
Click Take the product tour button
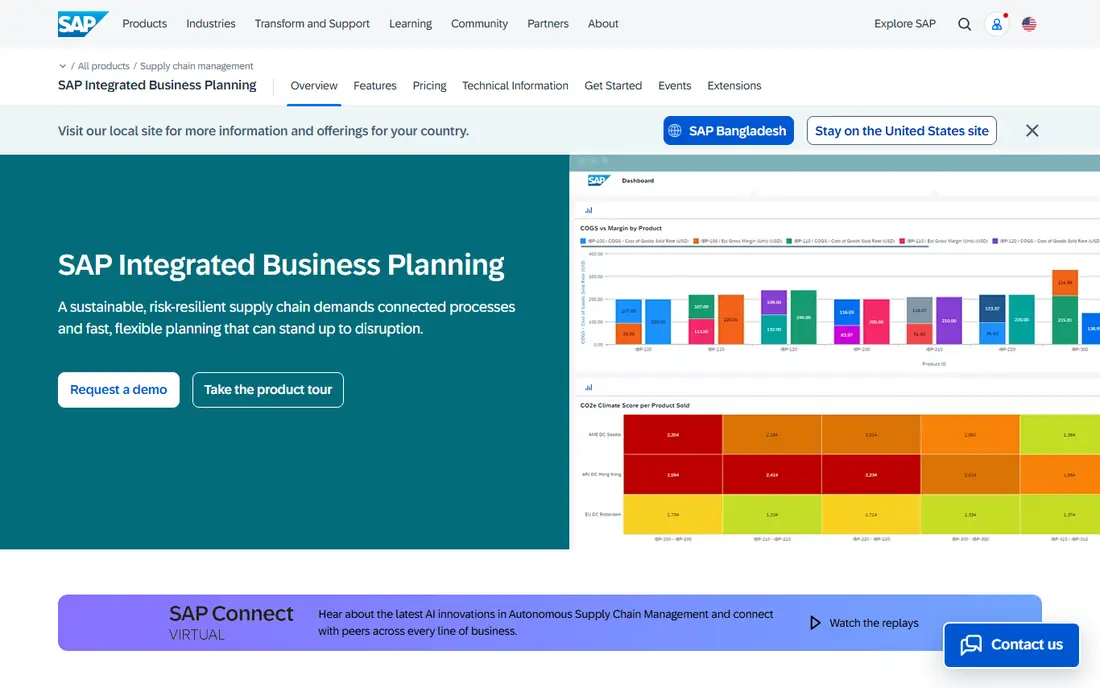click(268, 390)
